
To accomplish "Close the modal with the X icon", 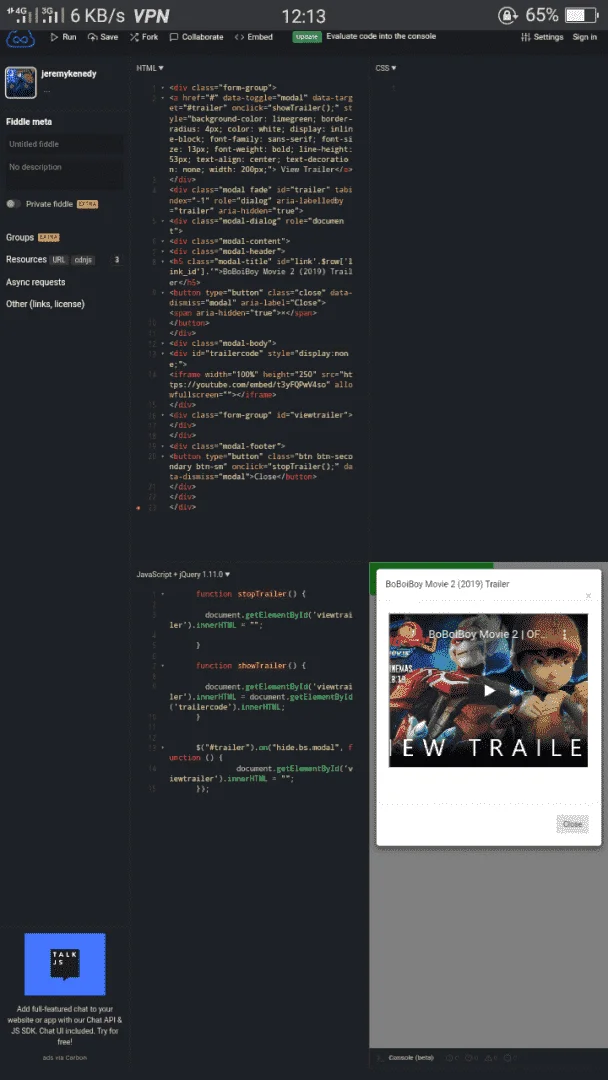I will pyautogui.click(x=588, y=596).
